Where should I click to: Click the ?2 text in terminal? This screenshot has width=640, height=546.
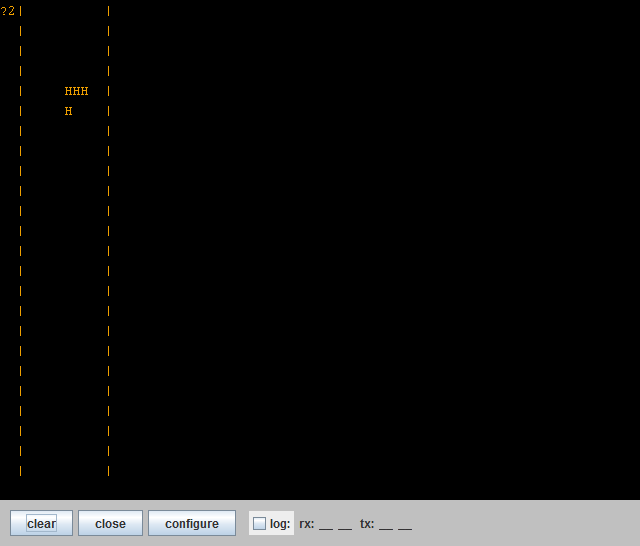pyautogui.click(x=7, y=11)
